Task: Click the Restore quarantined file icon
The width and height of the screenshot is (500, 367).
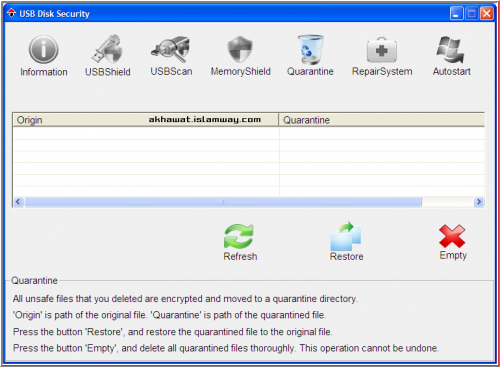Action: (x=346, y=236)
